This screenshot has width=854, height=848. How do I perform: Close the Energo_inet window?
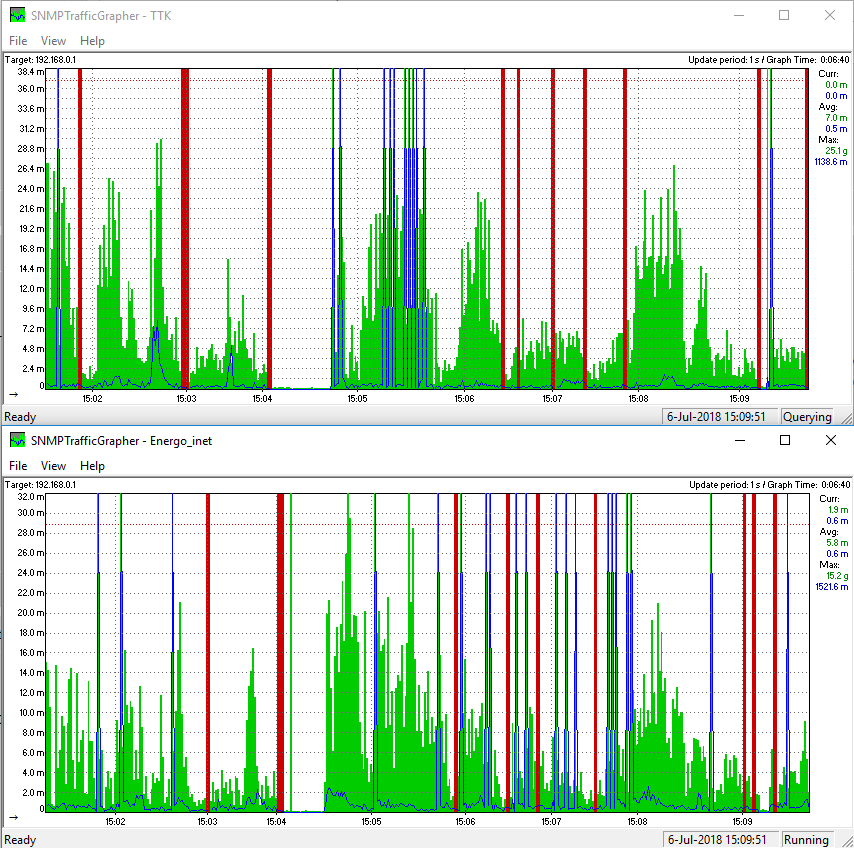[x=830, y=440]
